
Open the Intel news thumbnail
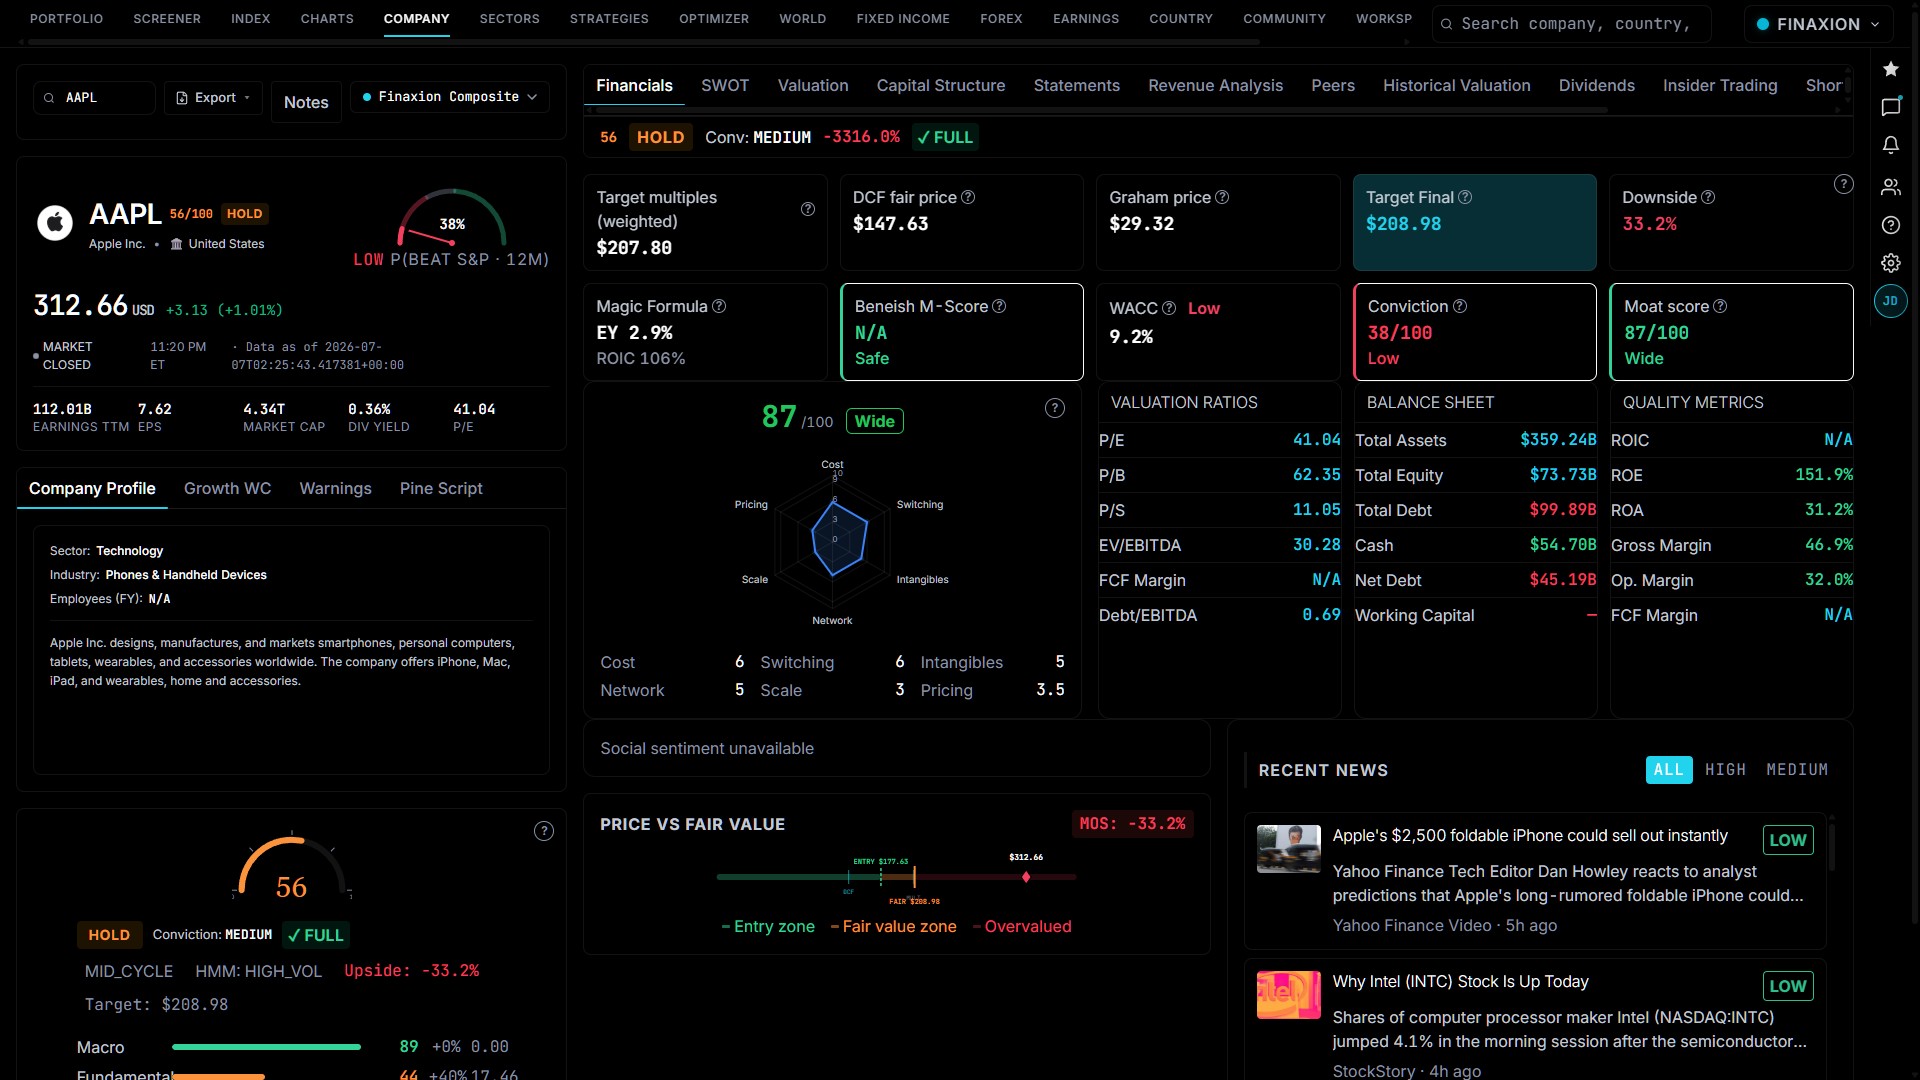point(1289,995)
